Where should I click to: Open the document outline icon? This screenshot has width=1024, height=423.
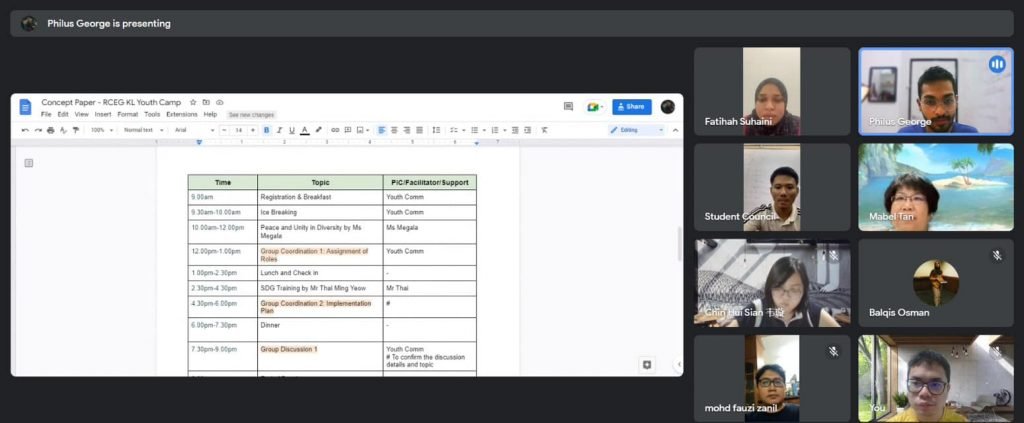point(29,163)
